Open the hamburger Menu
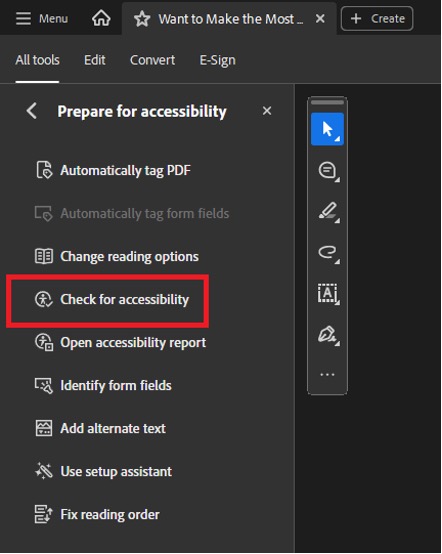 (42, 18)
